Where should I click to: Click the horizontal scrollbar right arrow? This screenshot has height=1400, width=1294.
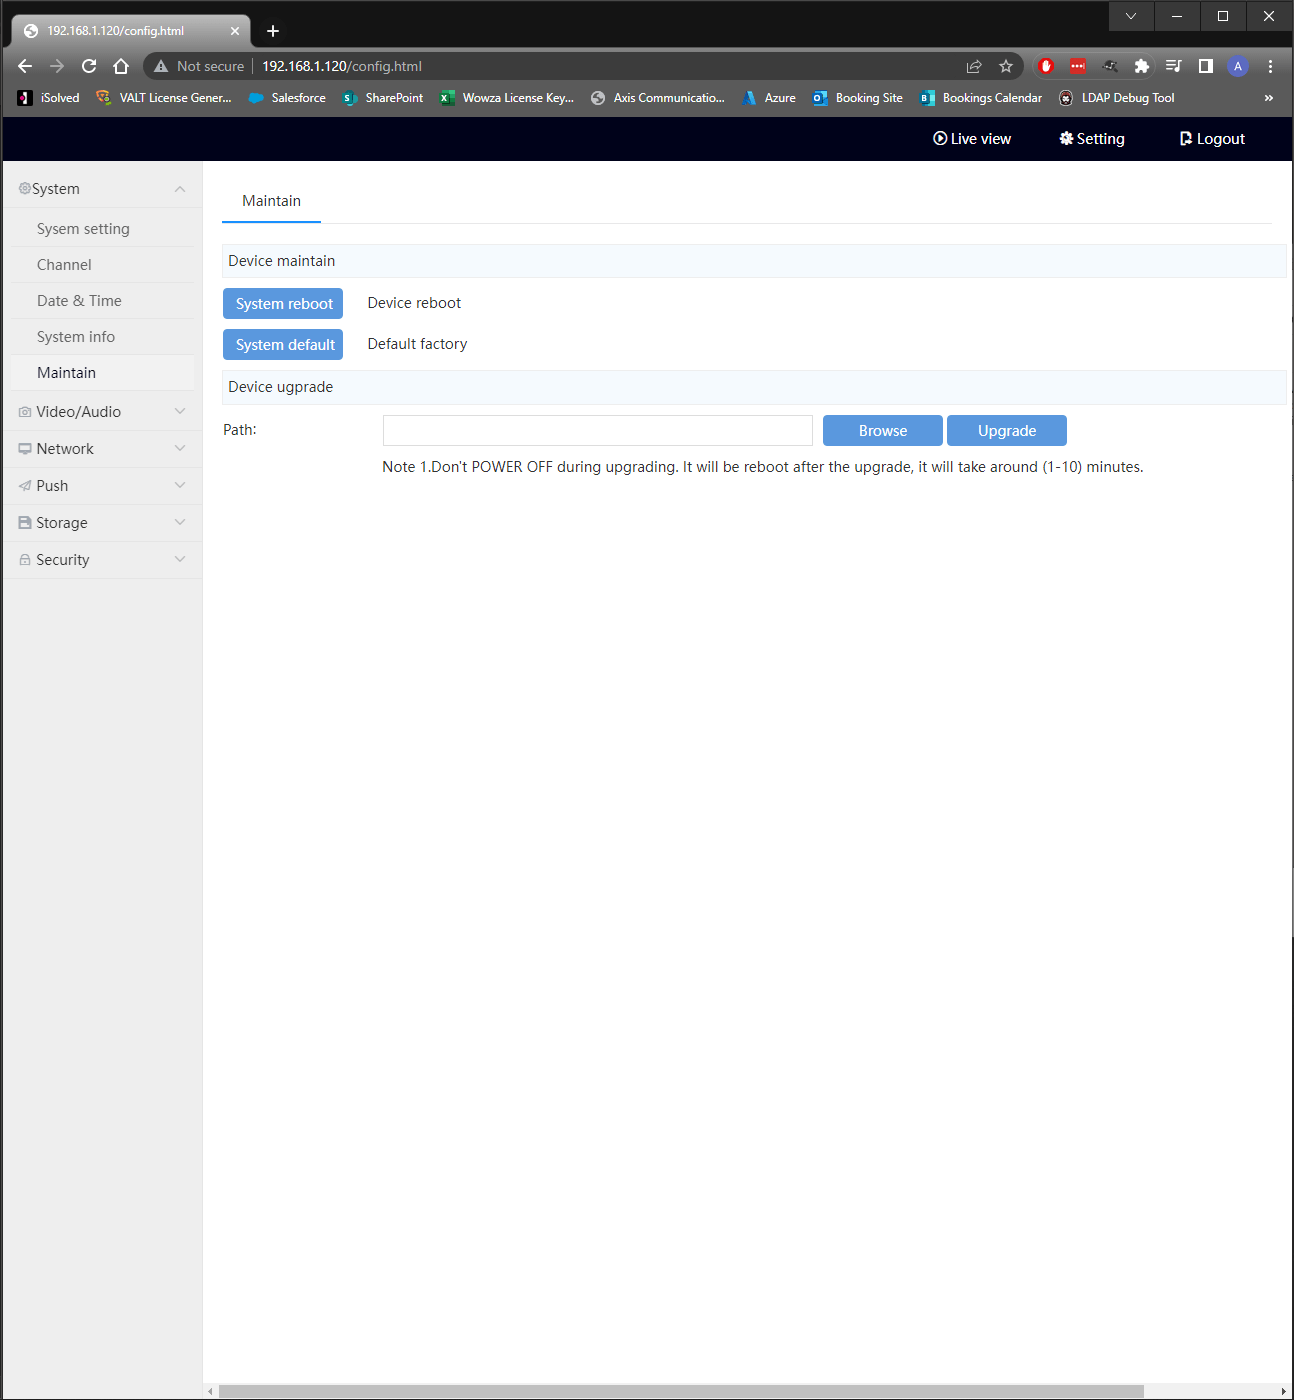(x=1284, y=1392)
